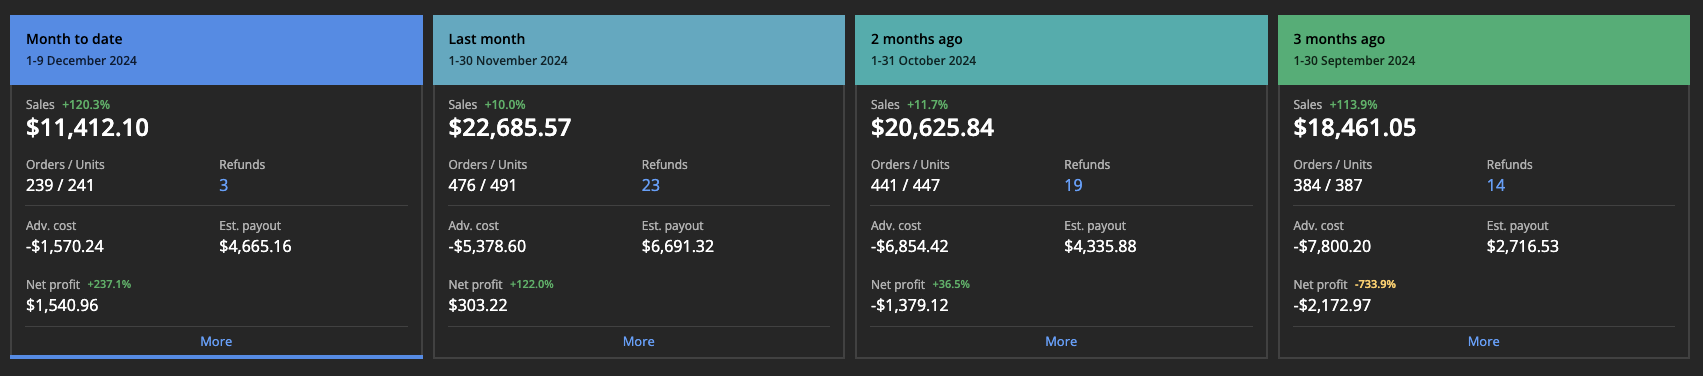
Task: Click advertising cost -$1,570.24
Action: pyautogui.click(x=65, y=246)
